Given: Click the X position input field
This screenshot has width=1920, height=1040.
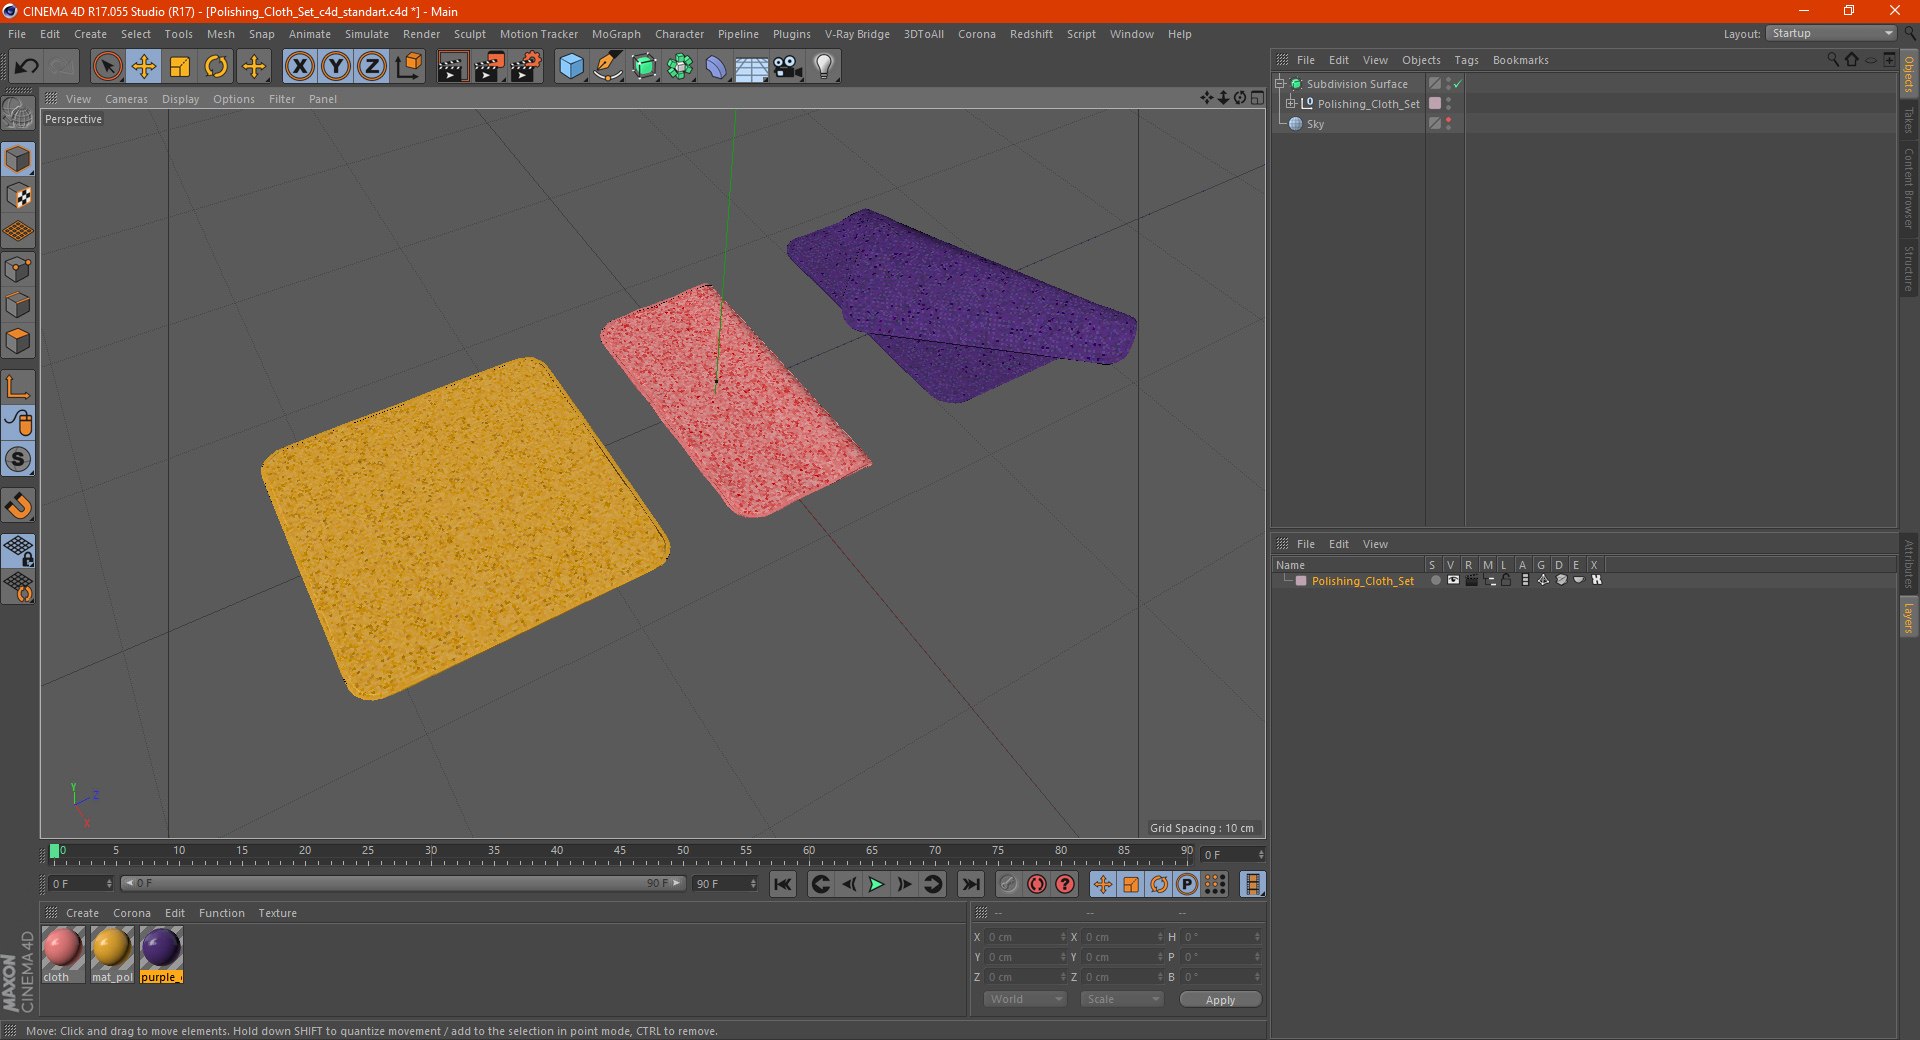Looking at the screenshot, I should click(1027, 937).
